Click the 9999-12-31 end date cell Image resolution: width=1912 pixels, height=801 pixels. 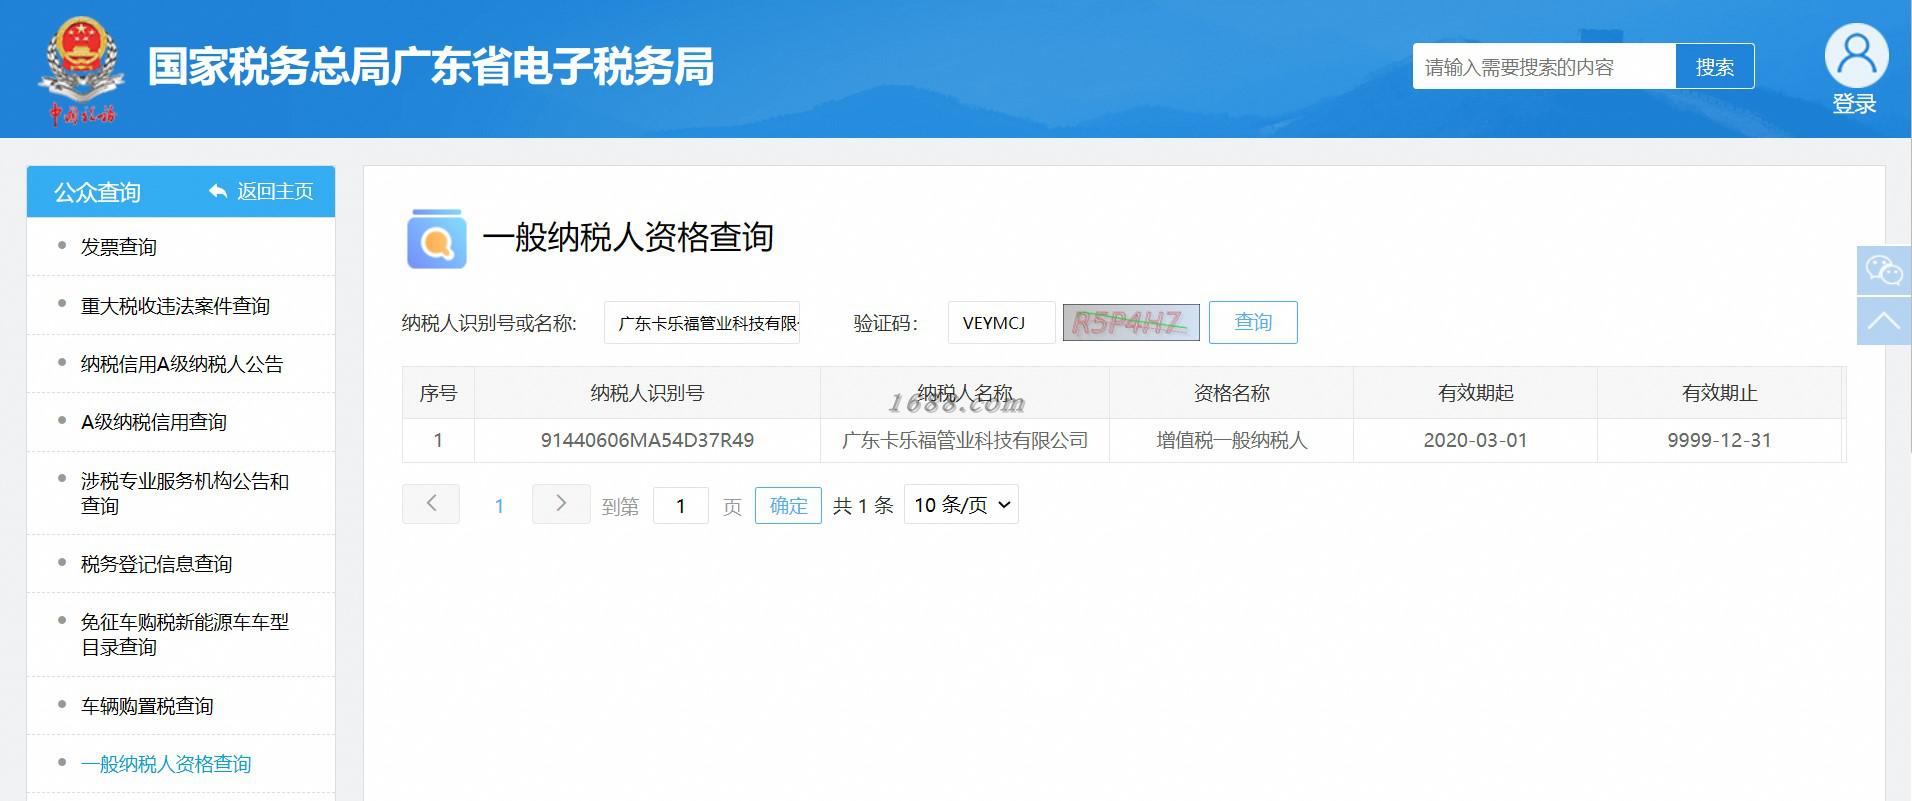1719,440
